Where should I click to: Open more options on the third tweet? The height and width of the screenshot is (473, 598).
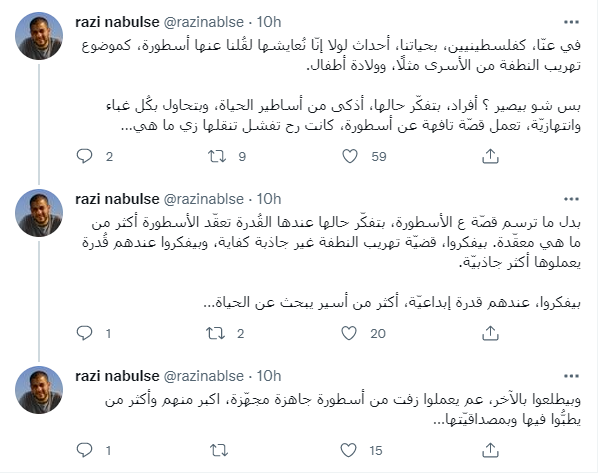571,376
